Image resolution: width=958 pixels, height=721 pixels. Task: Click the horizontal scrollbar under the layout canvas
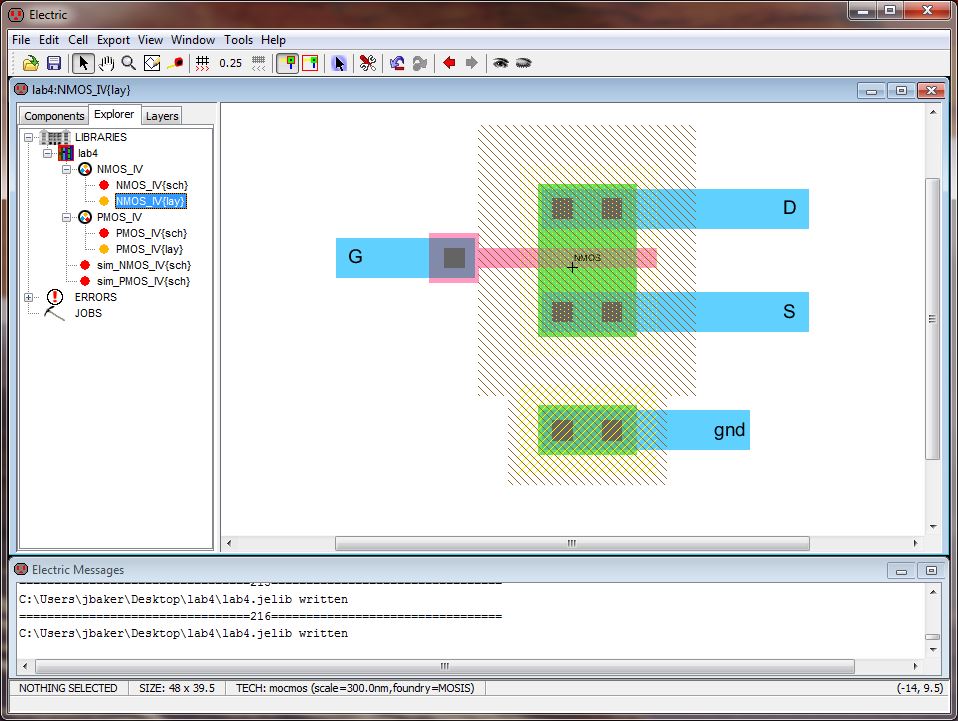571,544
